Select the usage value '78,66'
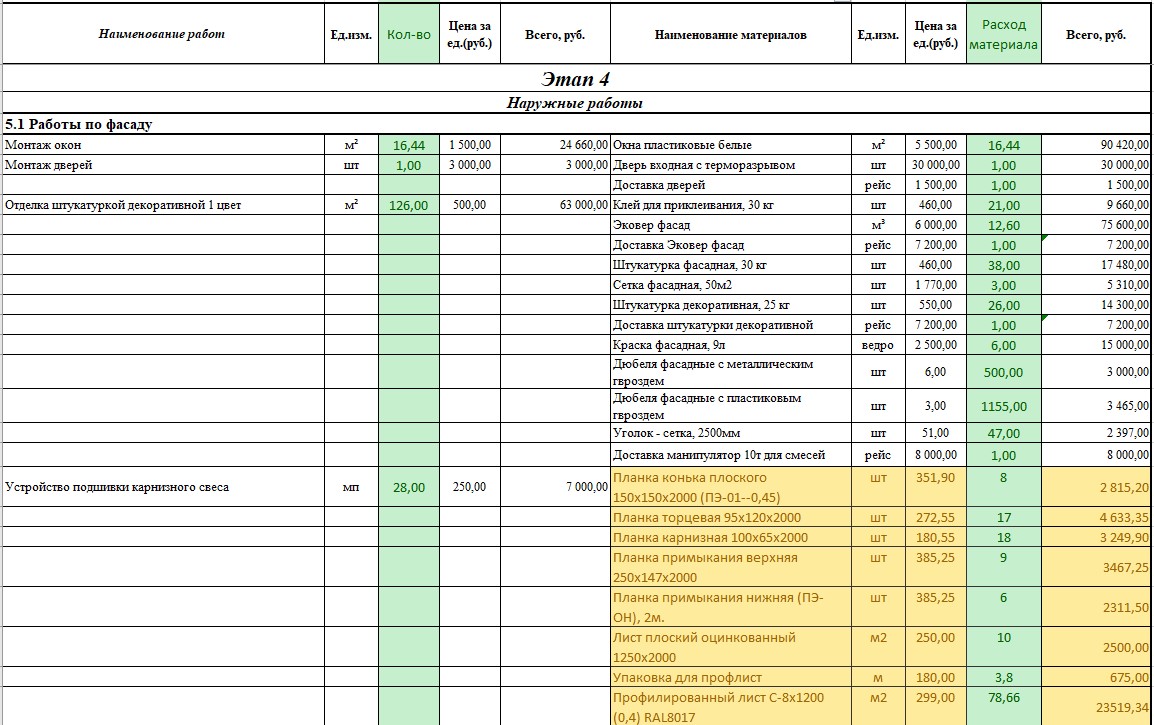The height and width of the screenshot is (725, 1154). (x=1003, y=706)
